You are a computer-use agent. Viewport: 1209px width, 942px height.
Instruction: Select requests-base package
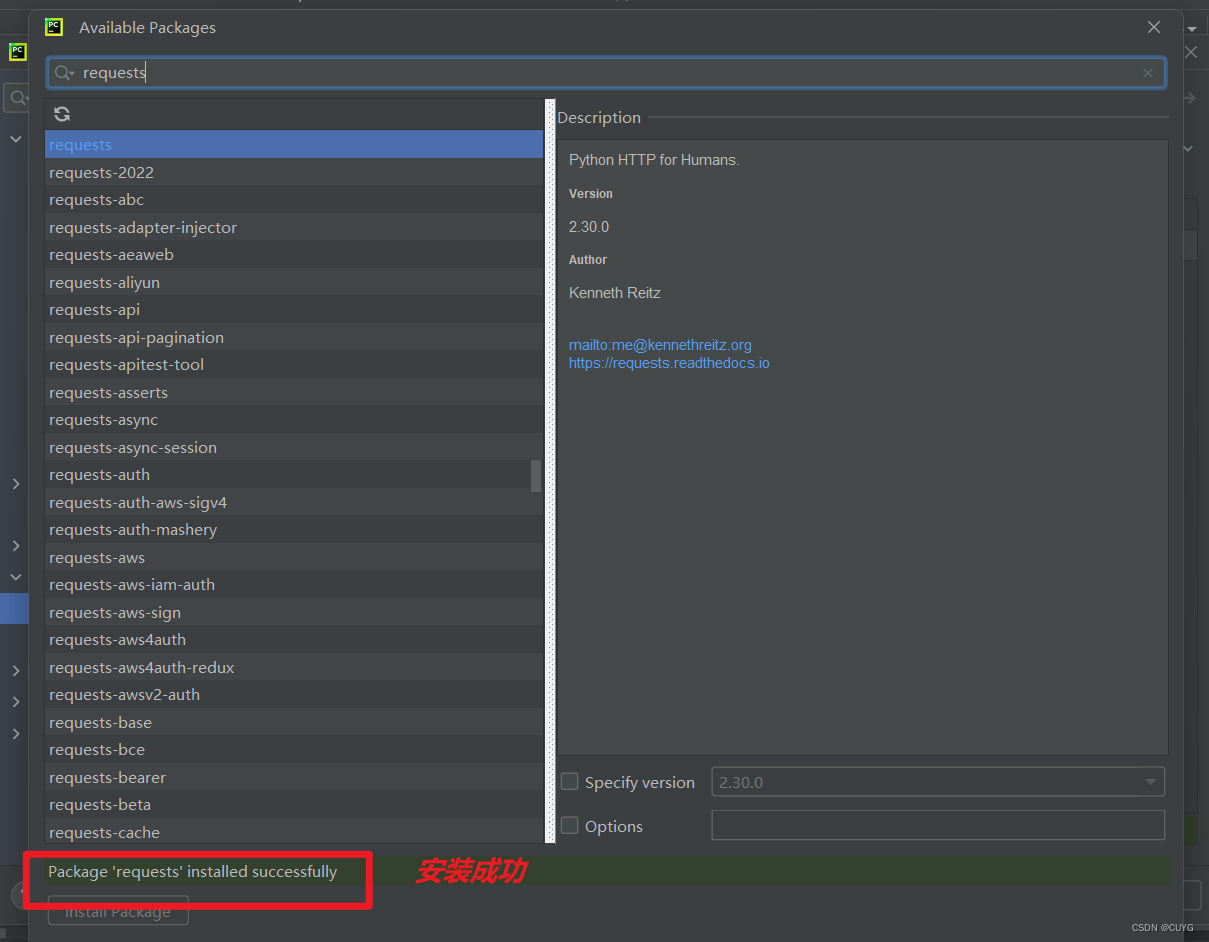tap(294, 722)
